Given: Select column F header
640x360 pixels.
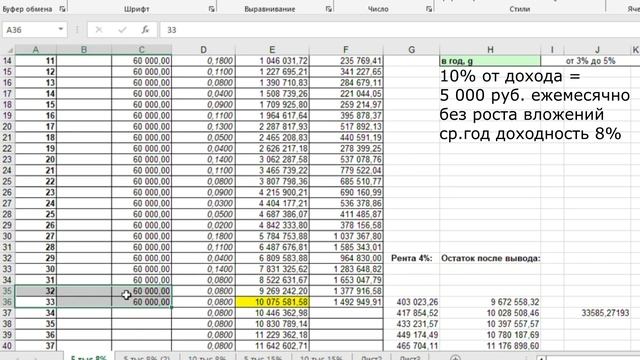Looking at the screenshot, I should 346,50.
